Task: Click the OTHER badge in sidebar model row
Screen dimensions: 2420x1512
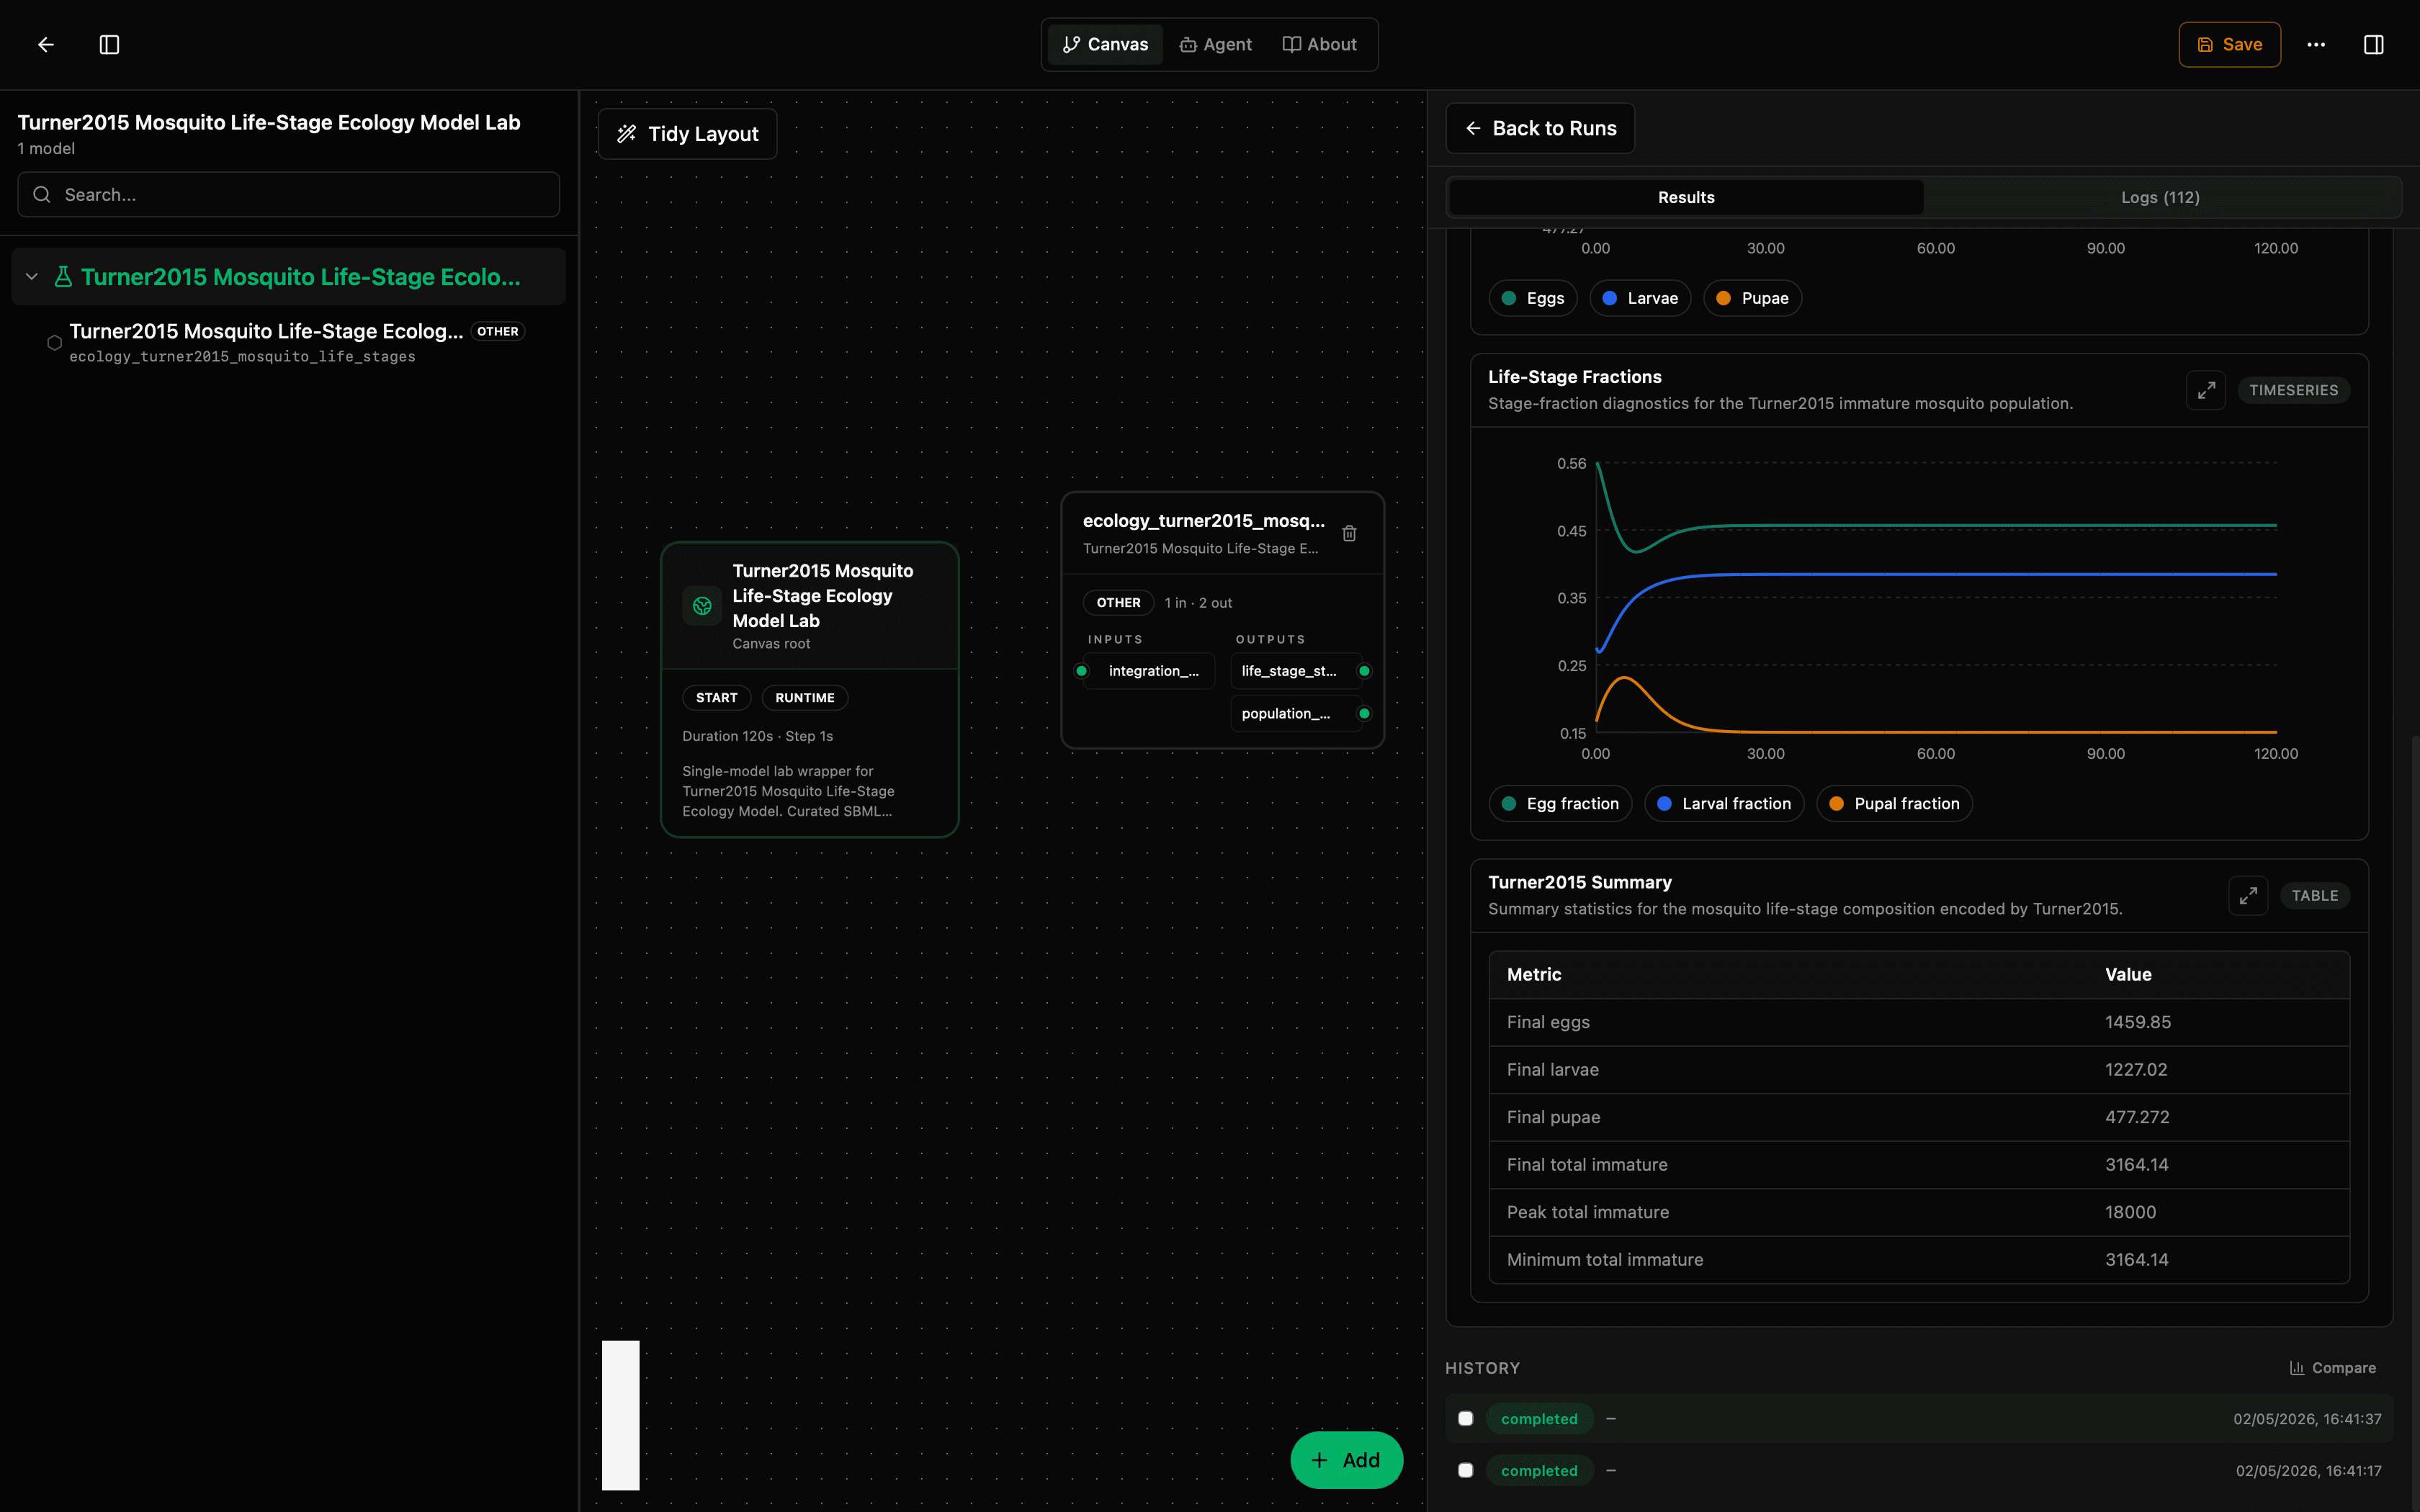Action: [x=497, y=331]
